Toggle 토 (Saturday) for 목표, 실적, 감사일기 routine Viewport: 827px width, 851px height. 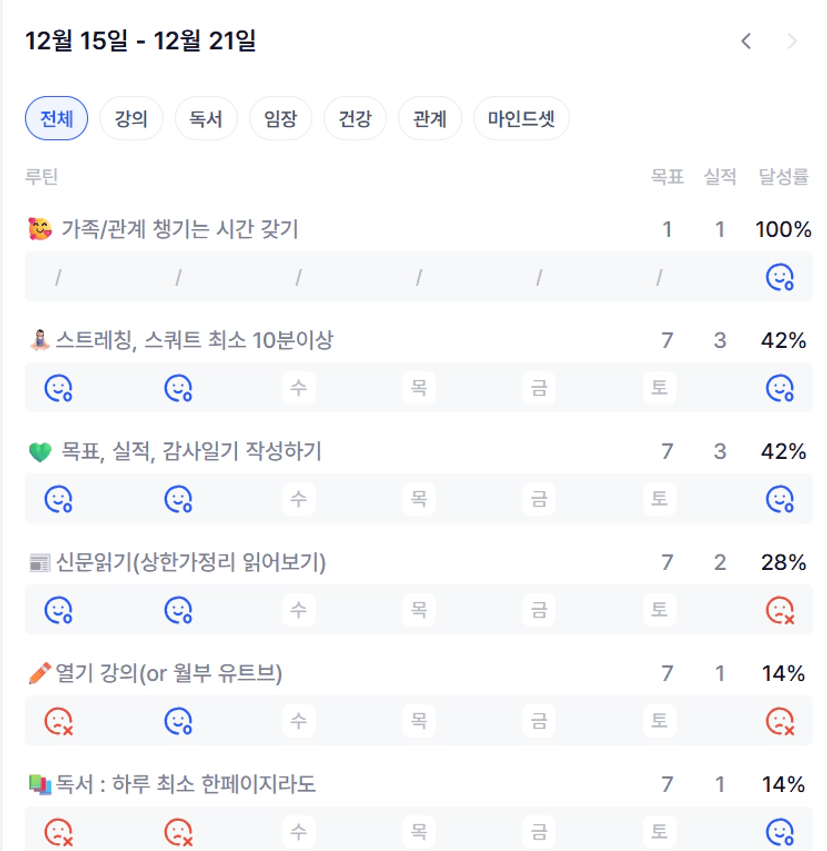click(659, 498)
